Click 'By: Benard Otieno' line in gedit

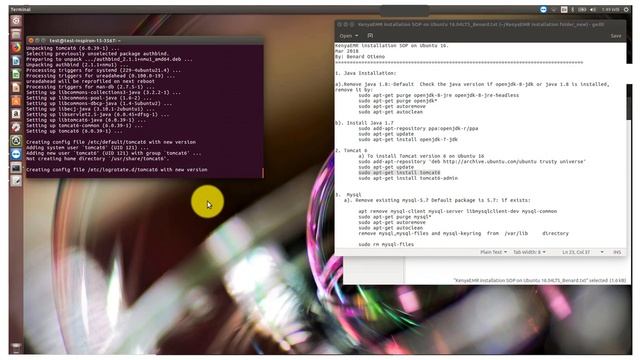360,57
